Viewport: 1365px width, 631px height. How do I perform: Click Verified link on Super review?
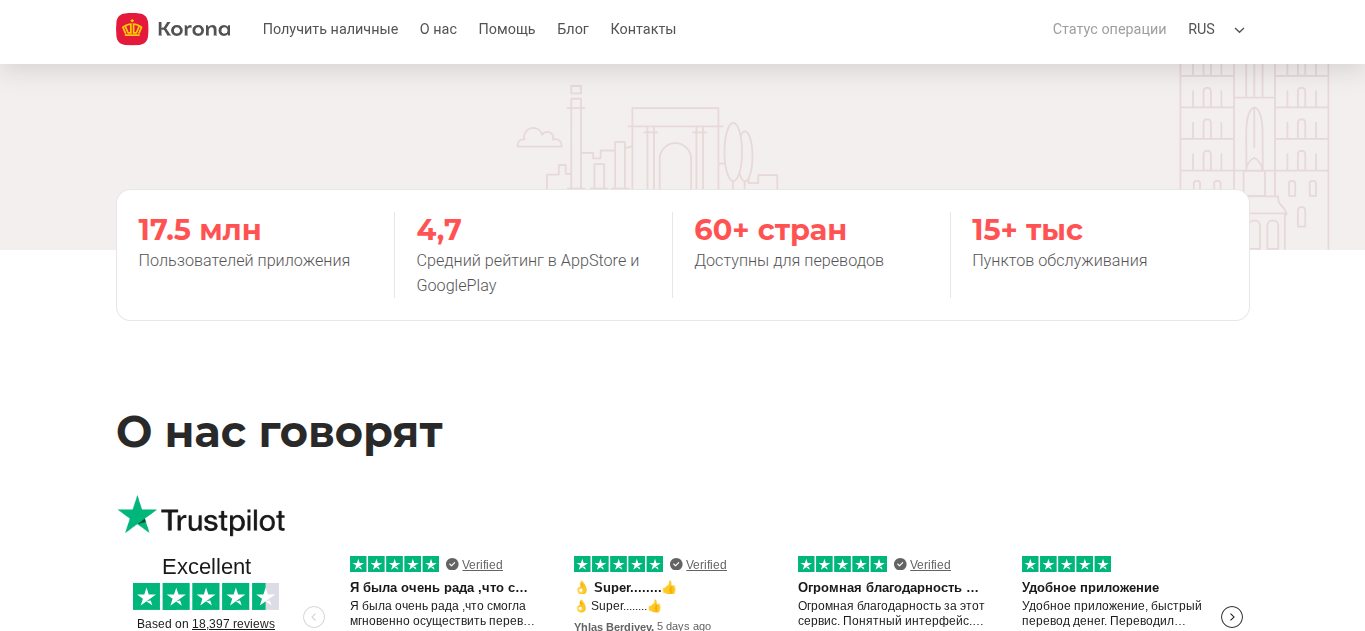click(x=706, y=564)
